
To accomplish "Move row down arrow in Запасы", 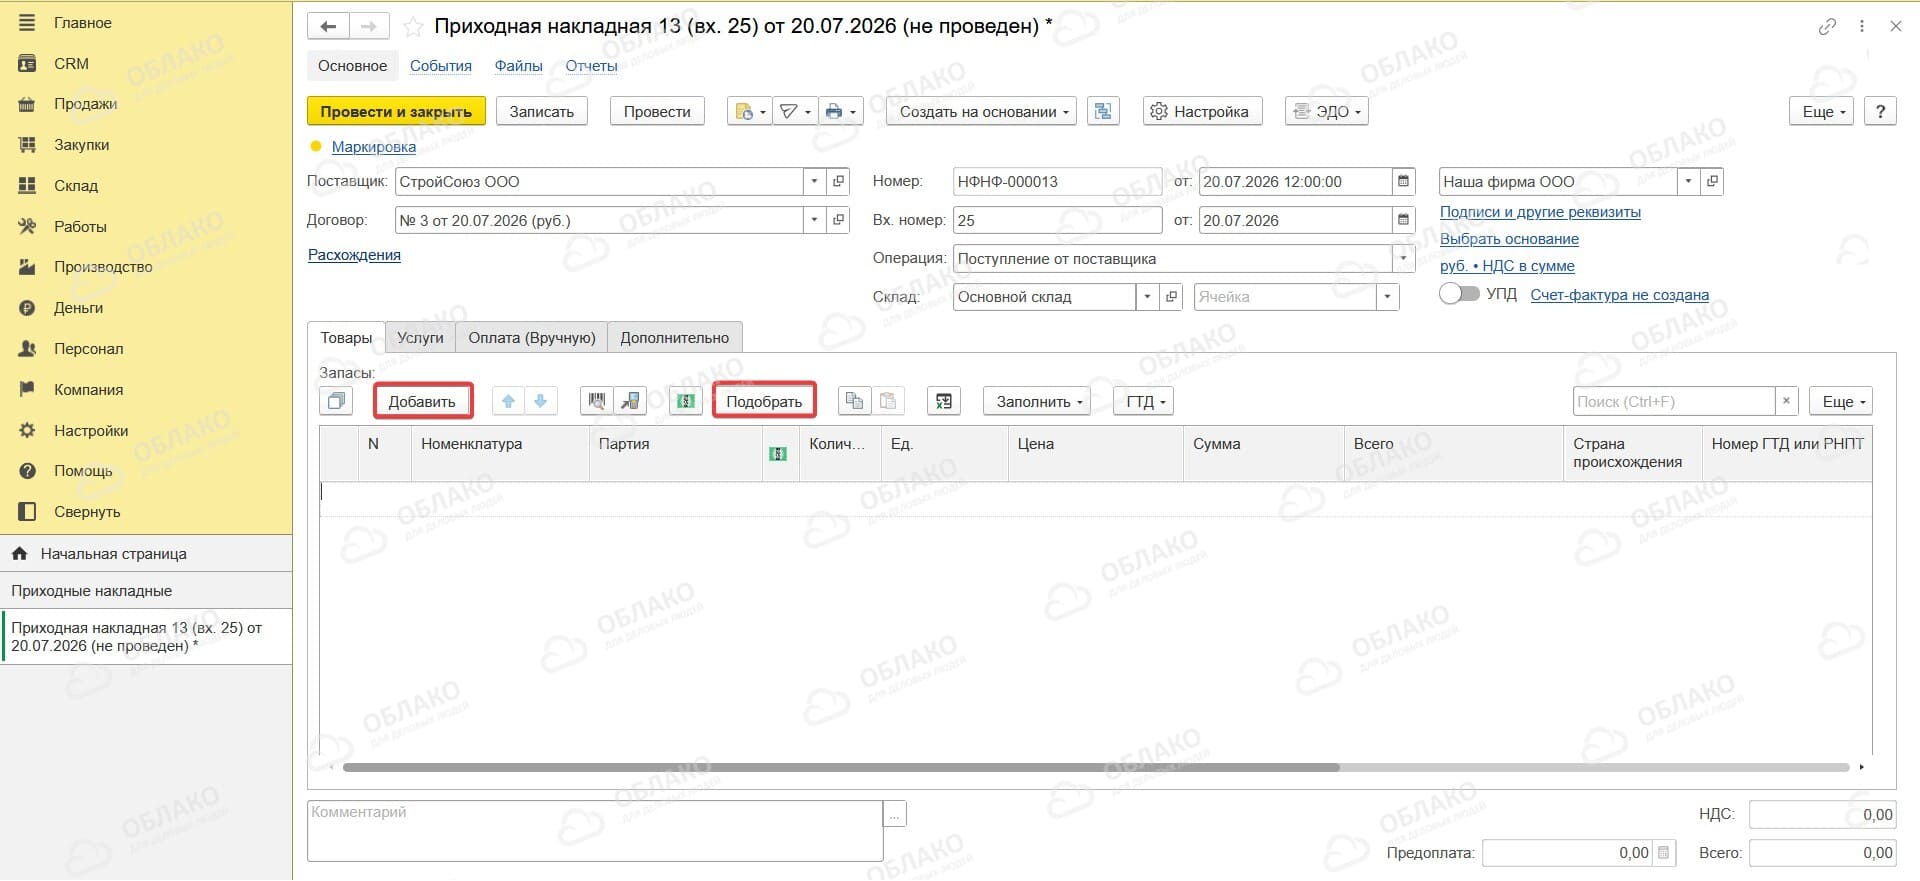I will click(540, 402).
